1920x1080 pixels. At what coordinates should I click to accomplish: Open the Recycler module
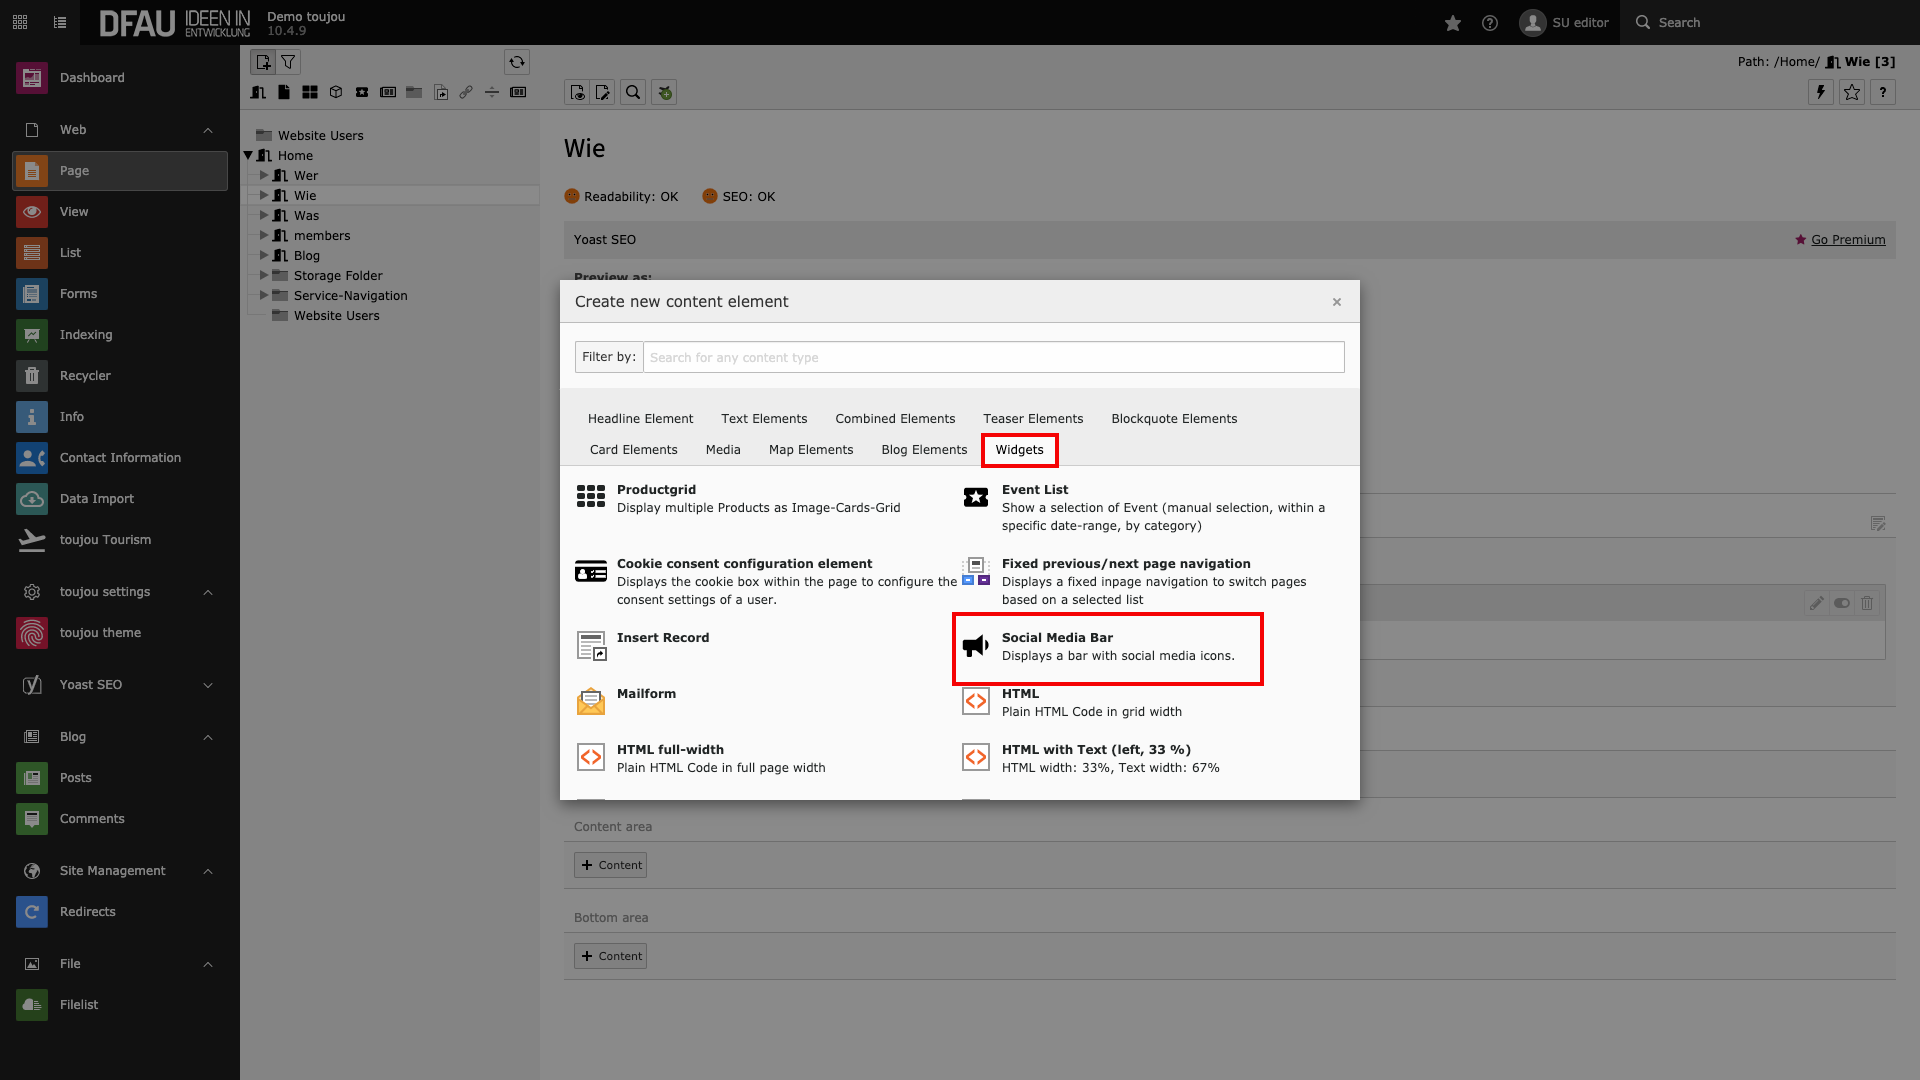coord(85,376)
